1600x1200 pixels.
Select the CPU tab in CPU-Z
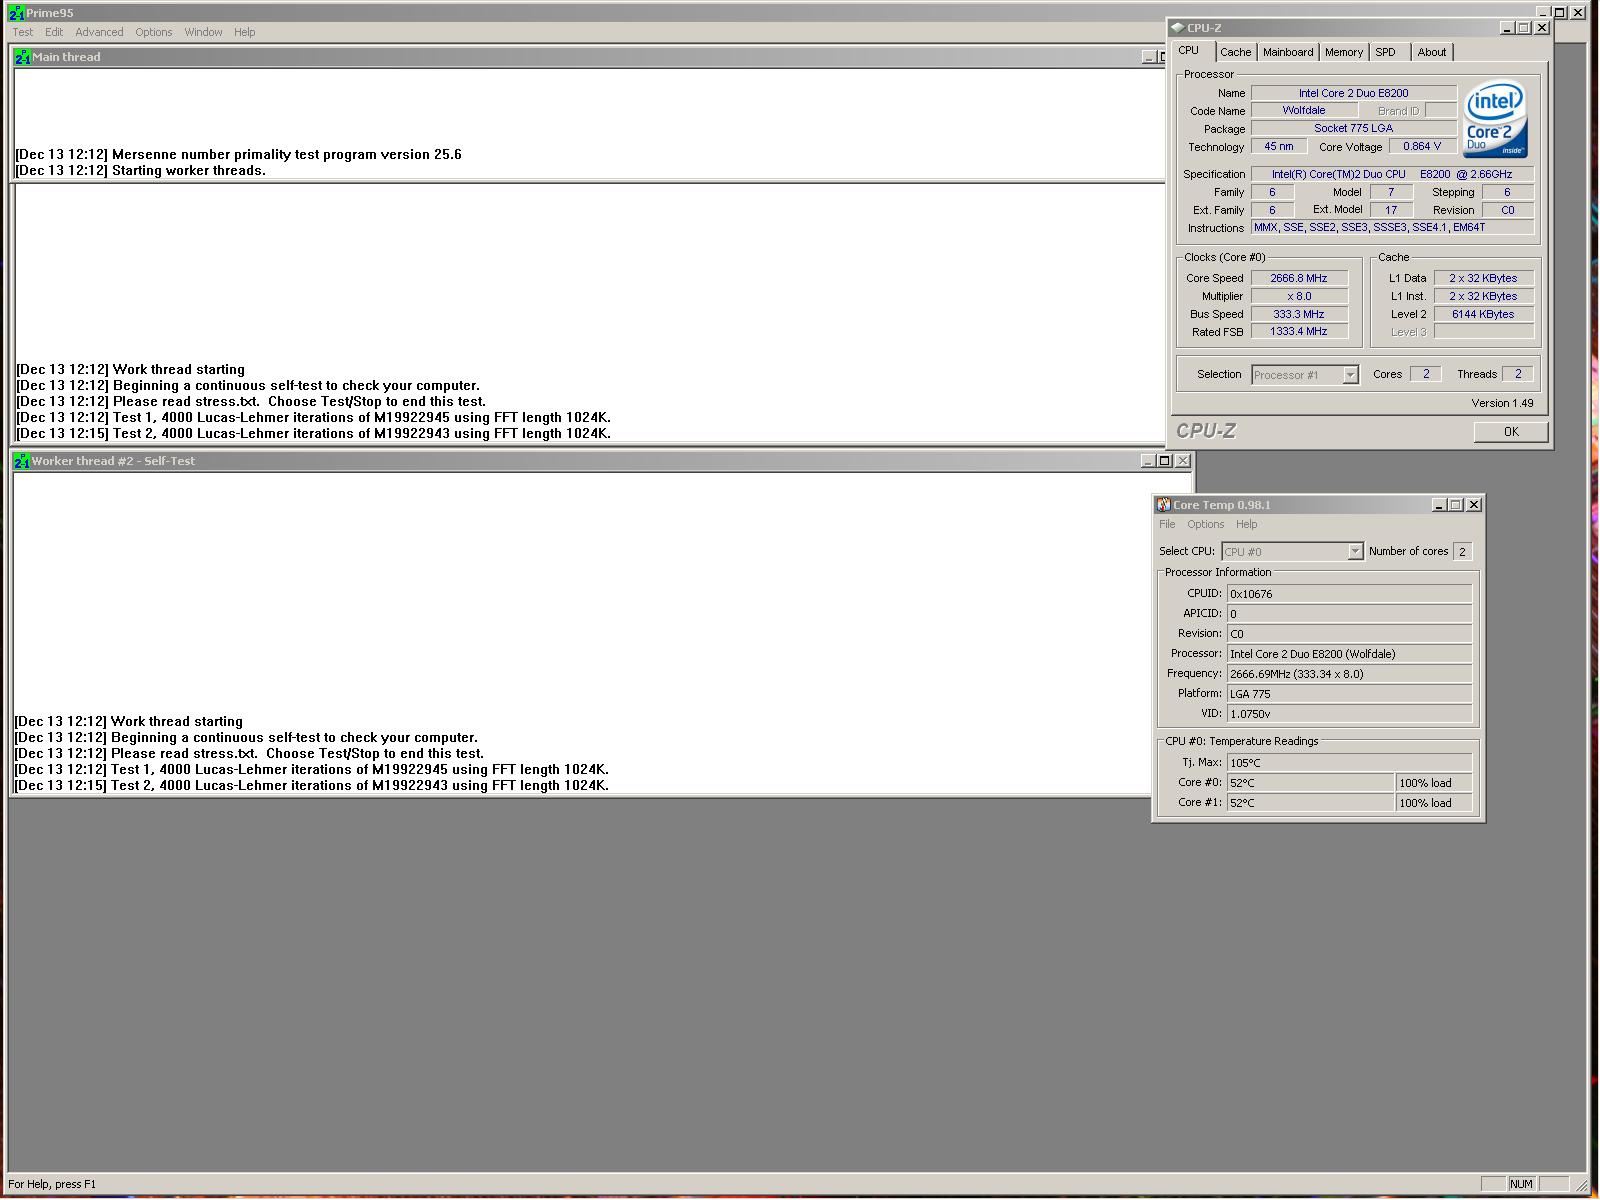click(1189, 50)
